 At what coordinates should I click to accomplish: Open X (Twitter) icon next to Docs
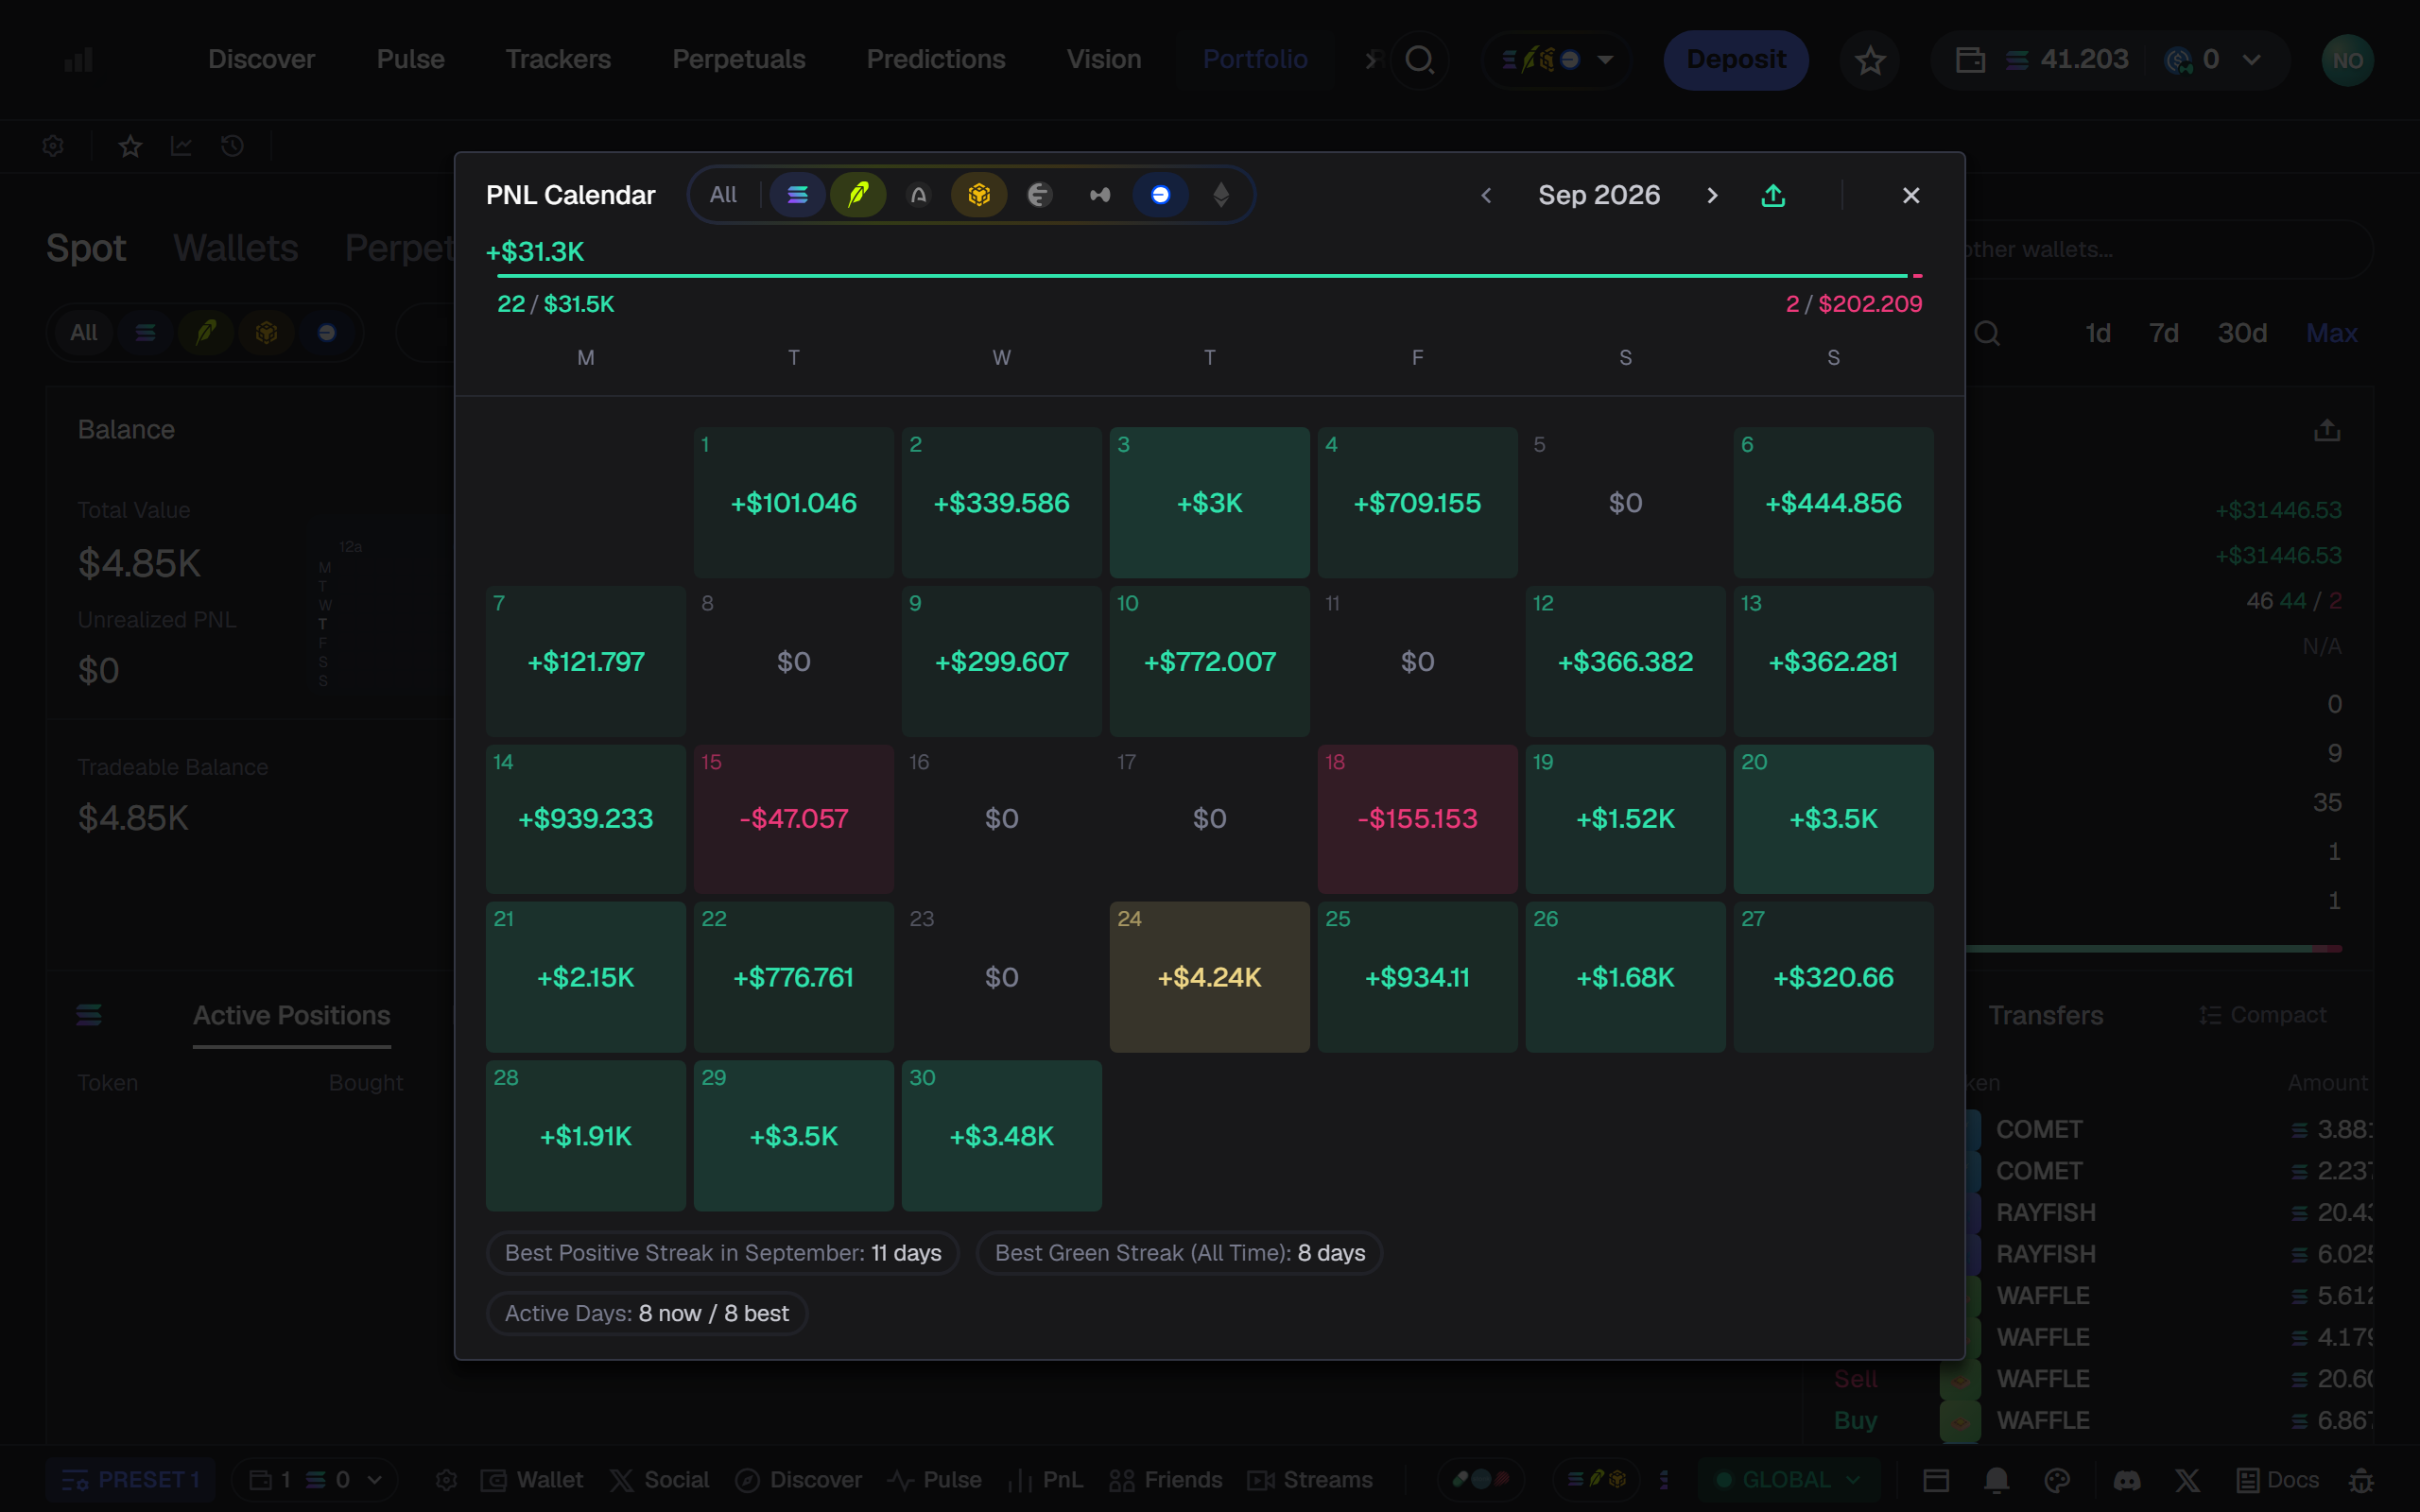2187,1479
